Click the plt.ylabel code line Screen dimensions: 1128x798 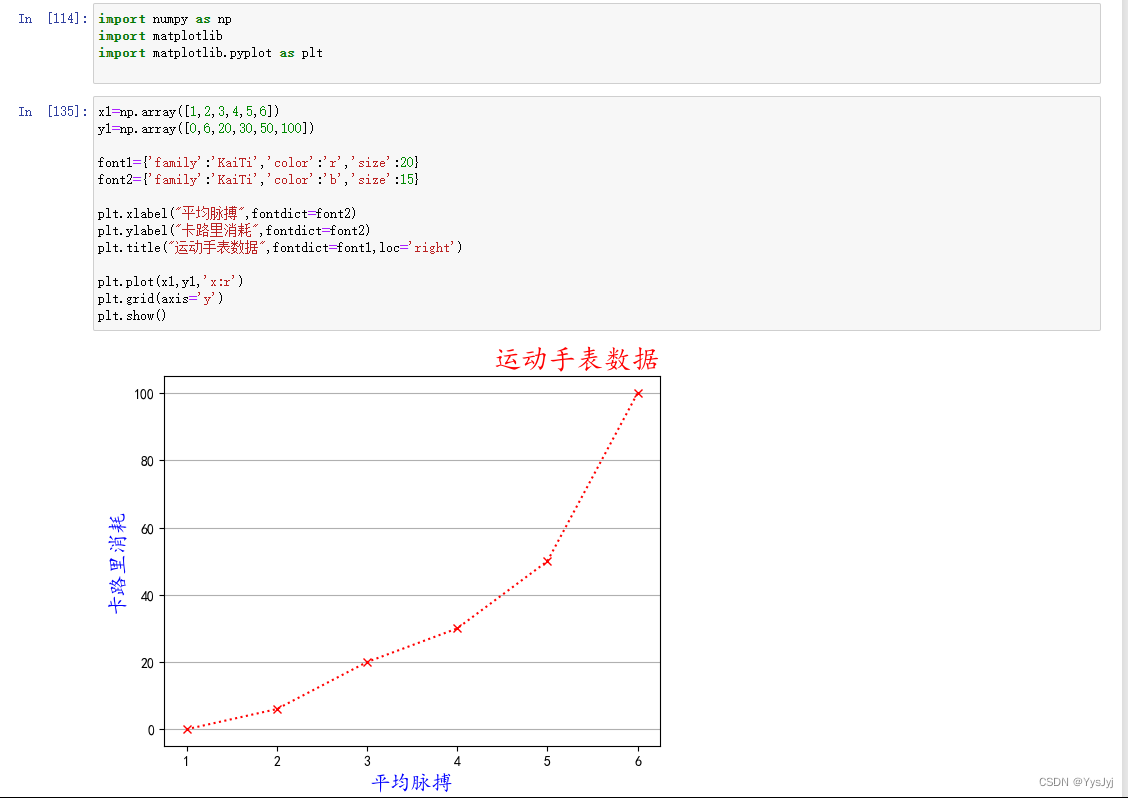[x=234, y=231]
